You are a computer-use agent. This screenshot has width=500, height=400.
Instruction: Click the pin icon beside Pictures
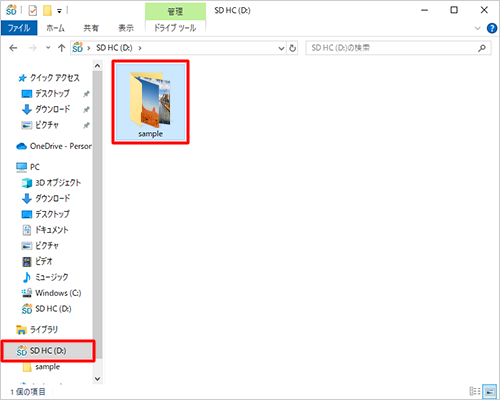click(86, 125)
